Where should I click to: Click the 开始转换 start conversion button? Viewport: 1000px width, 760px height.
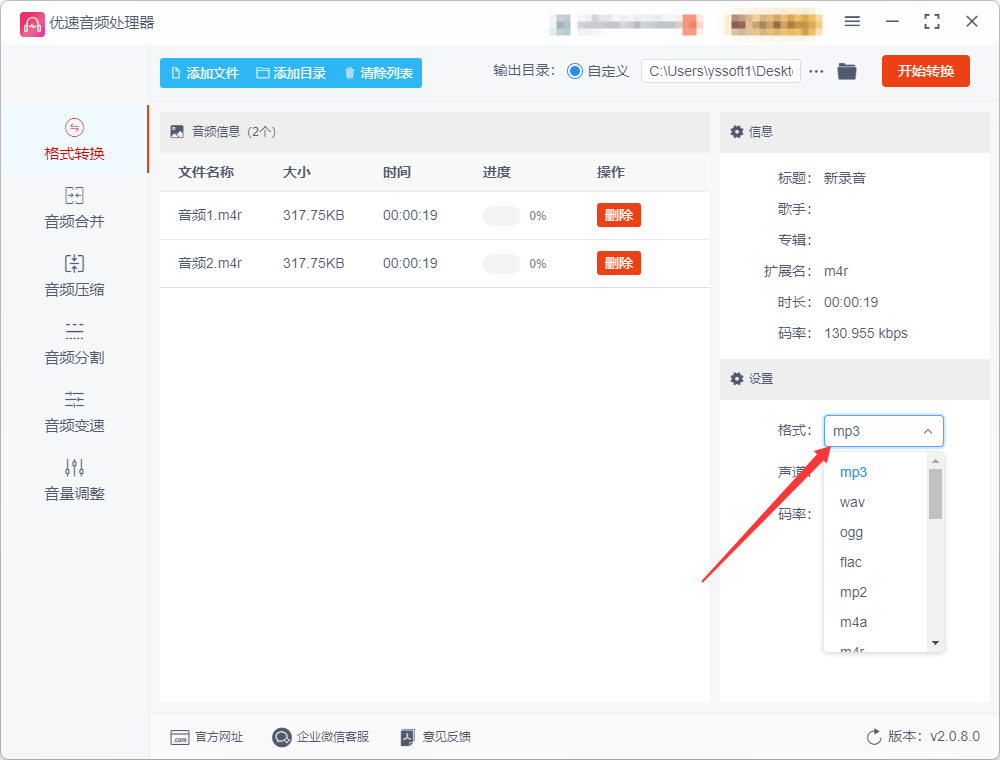(x=925, y=71)
